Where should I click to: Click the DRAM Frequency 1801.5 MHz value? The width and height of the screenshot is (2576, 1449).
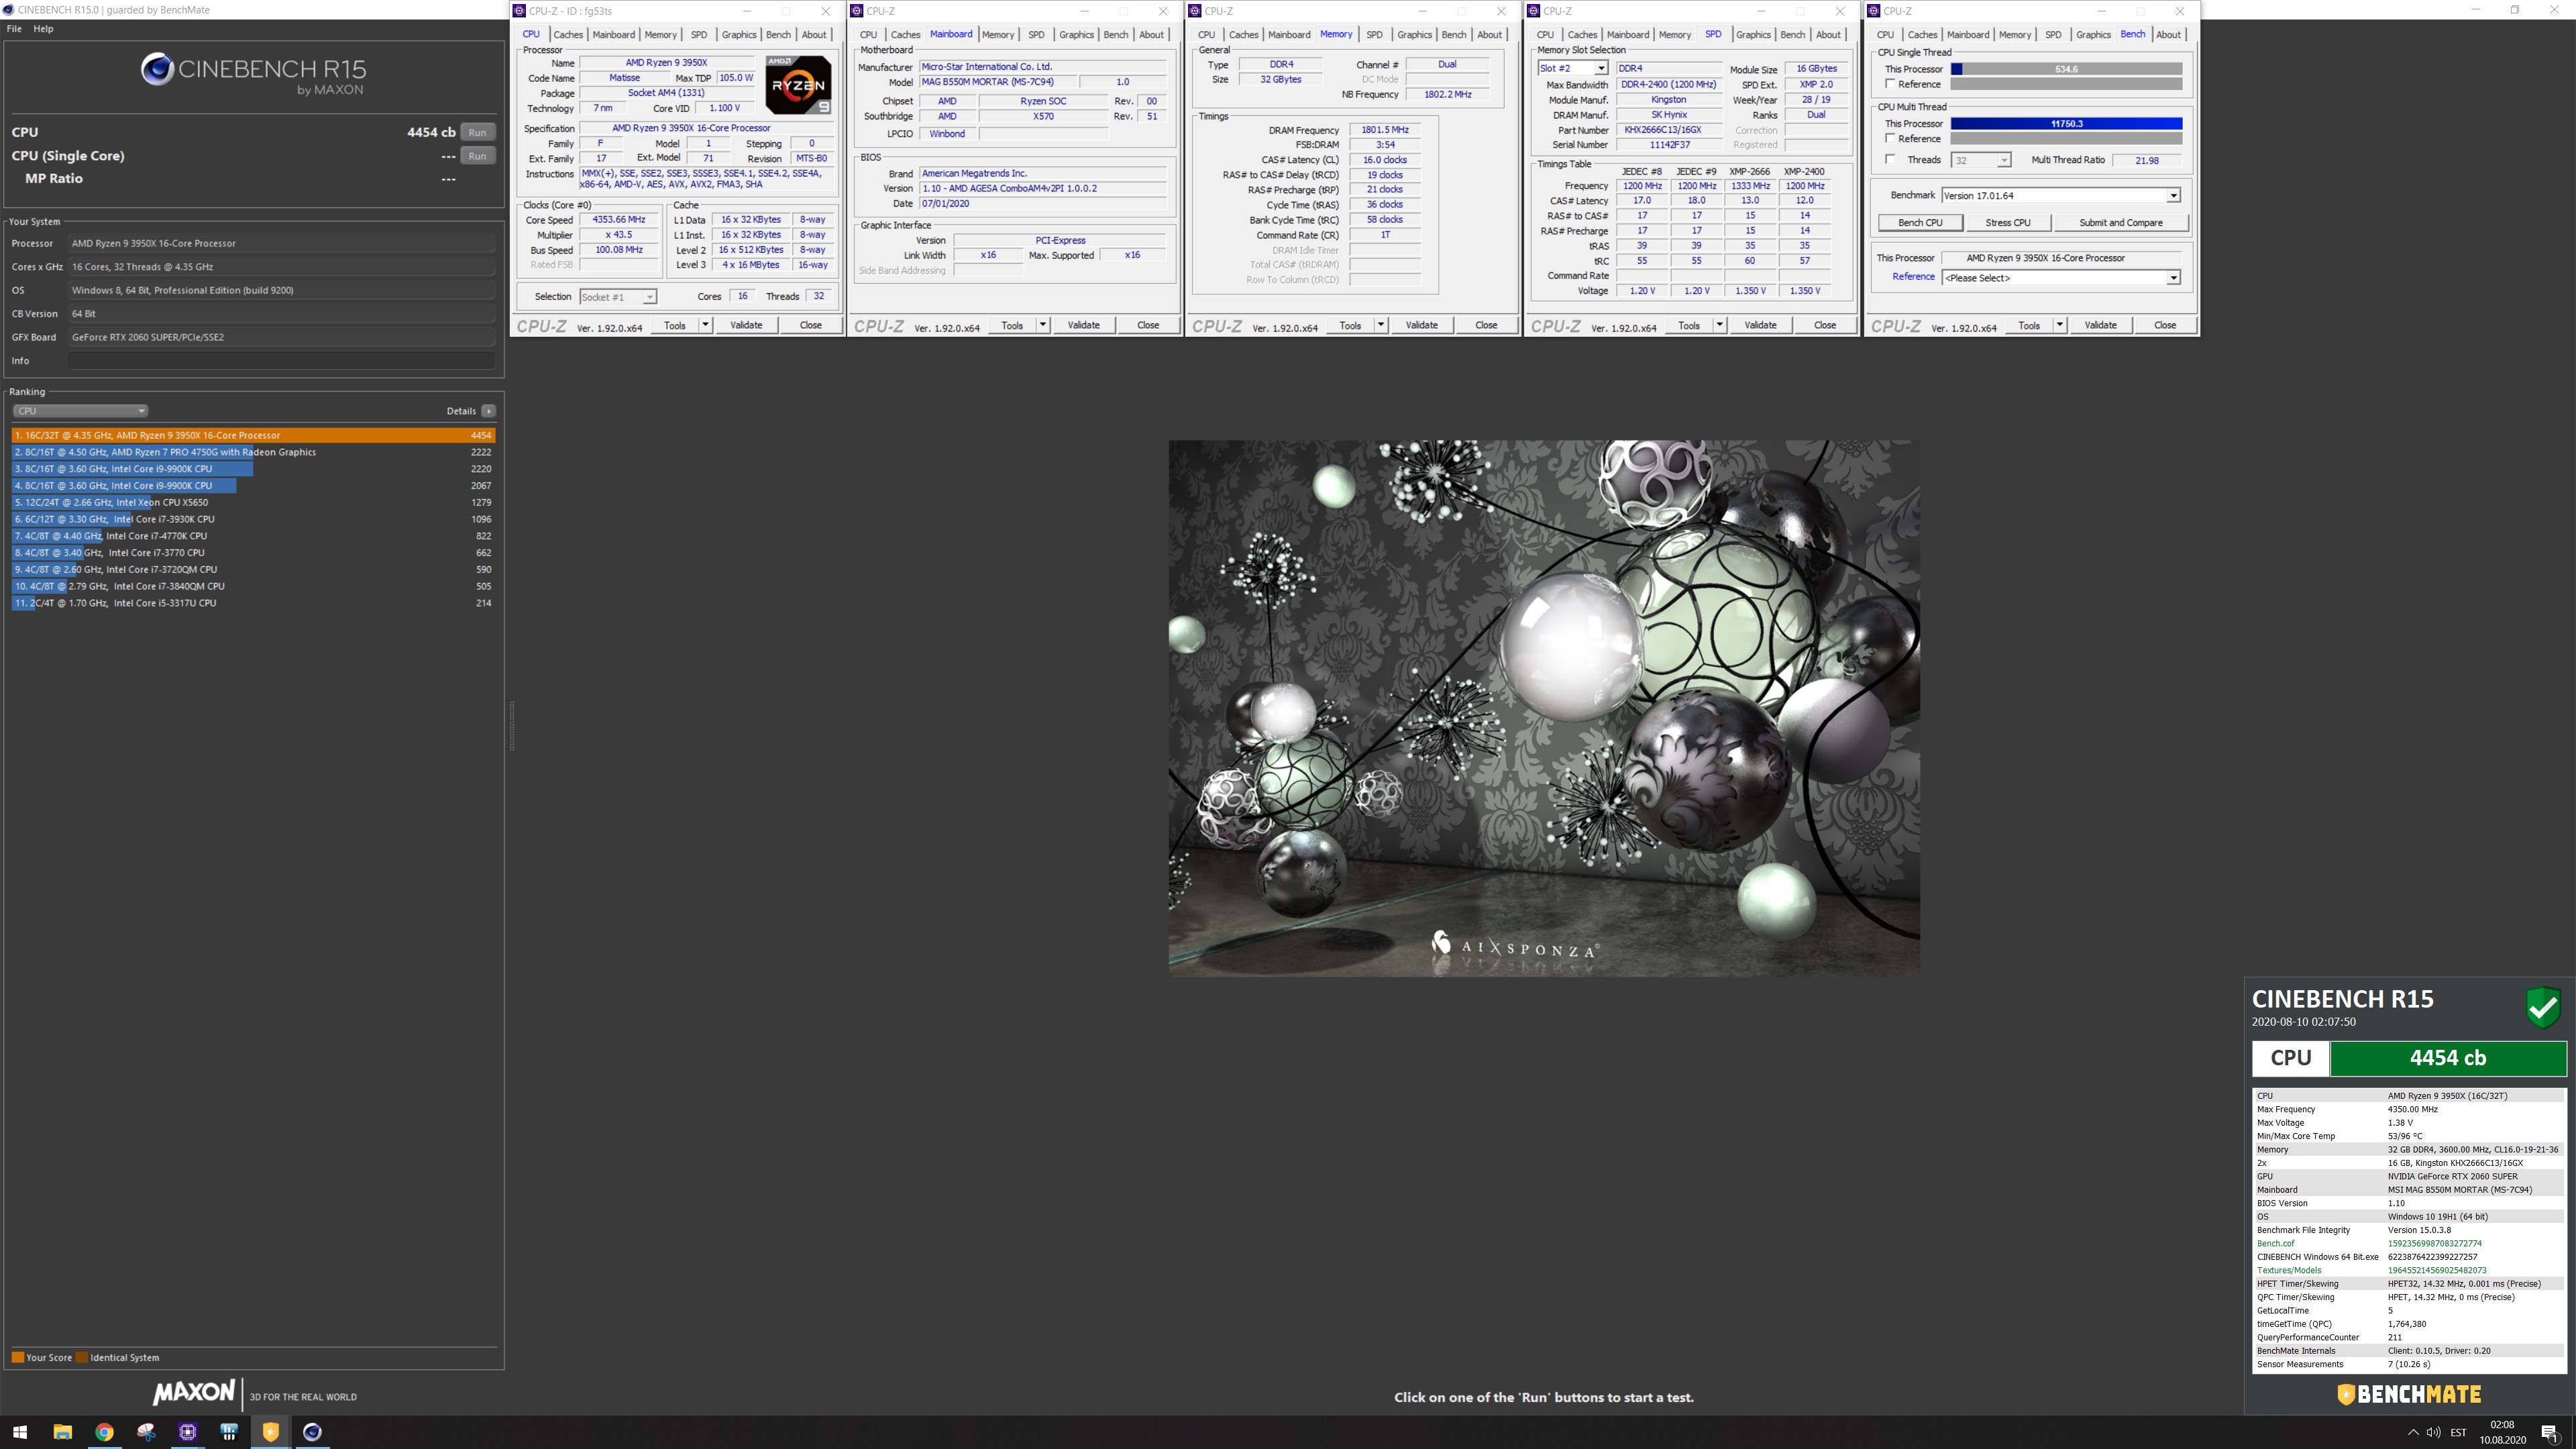coord(1384,130)
